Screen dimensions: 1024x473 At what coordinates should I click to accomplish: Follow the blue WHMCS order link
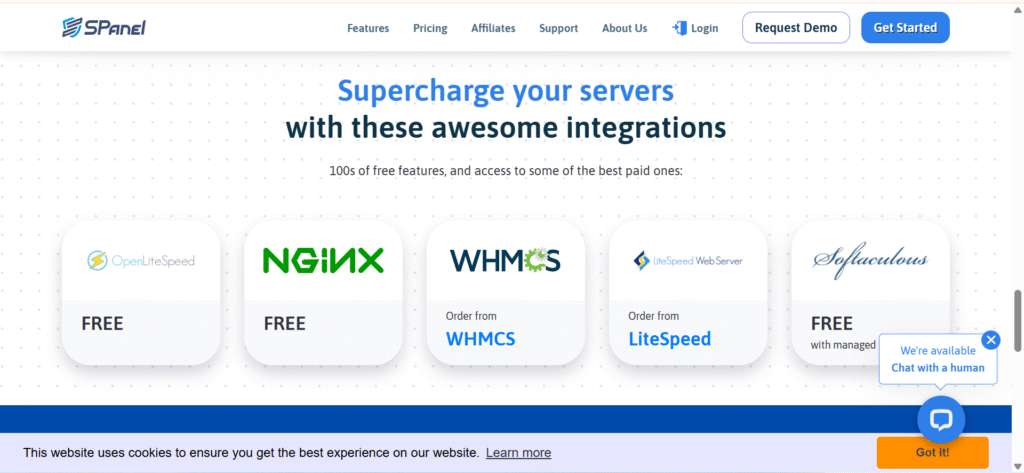tap(480, 339)
